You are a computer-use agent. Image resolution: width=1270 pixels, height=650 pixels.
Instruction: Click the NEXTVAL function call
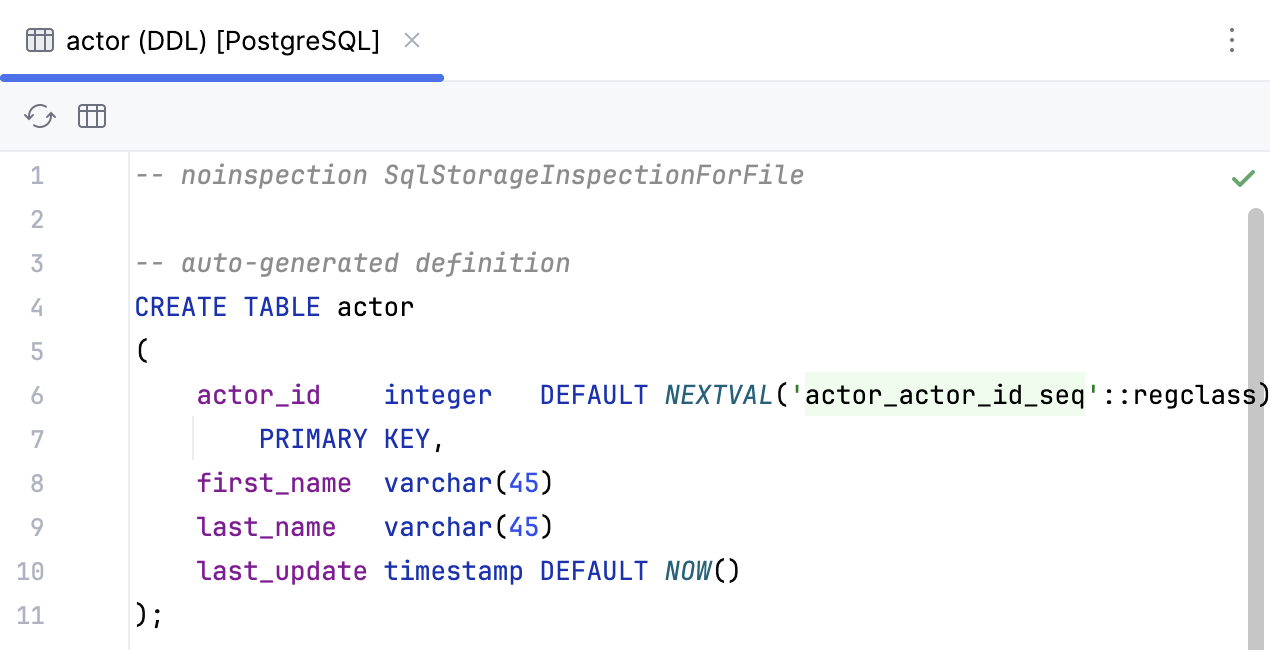click(x=718, y=395)
